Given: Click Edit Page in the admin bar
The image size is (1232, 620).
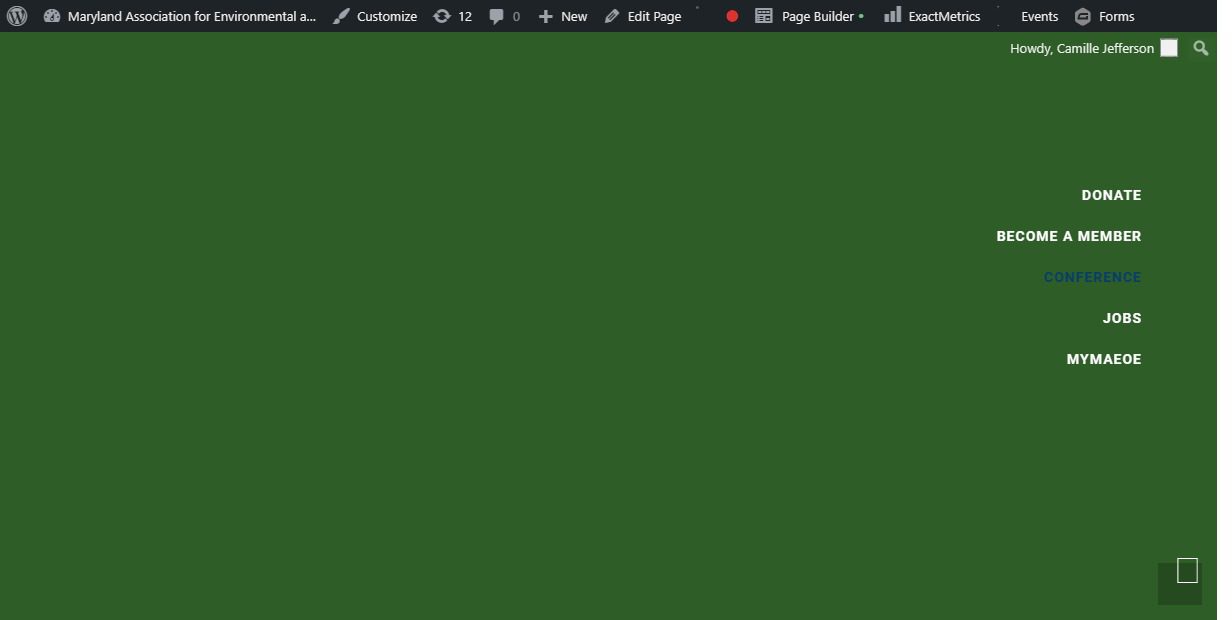Looking at the screenshot, I should [643, 16].
